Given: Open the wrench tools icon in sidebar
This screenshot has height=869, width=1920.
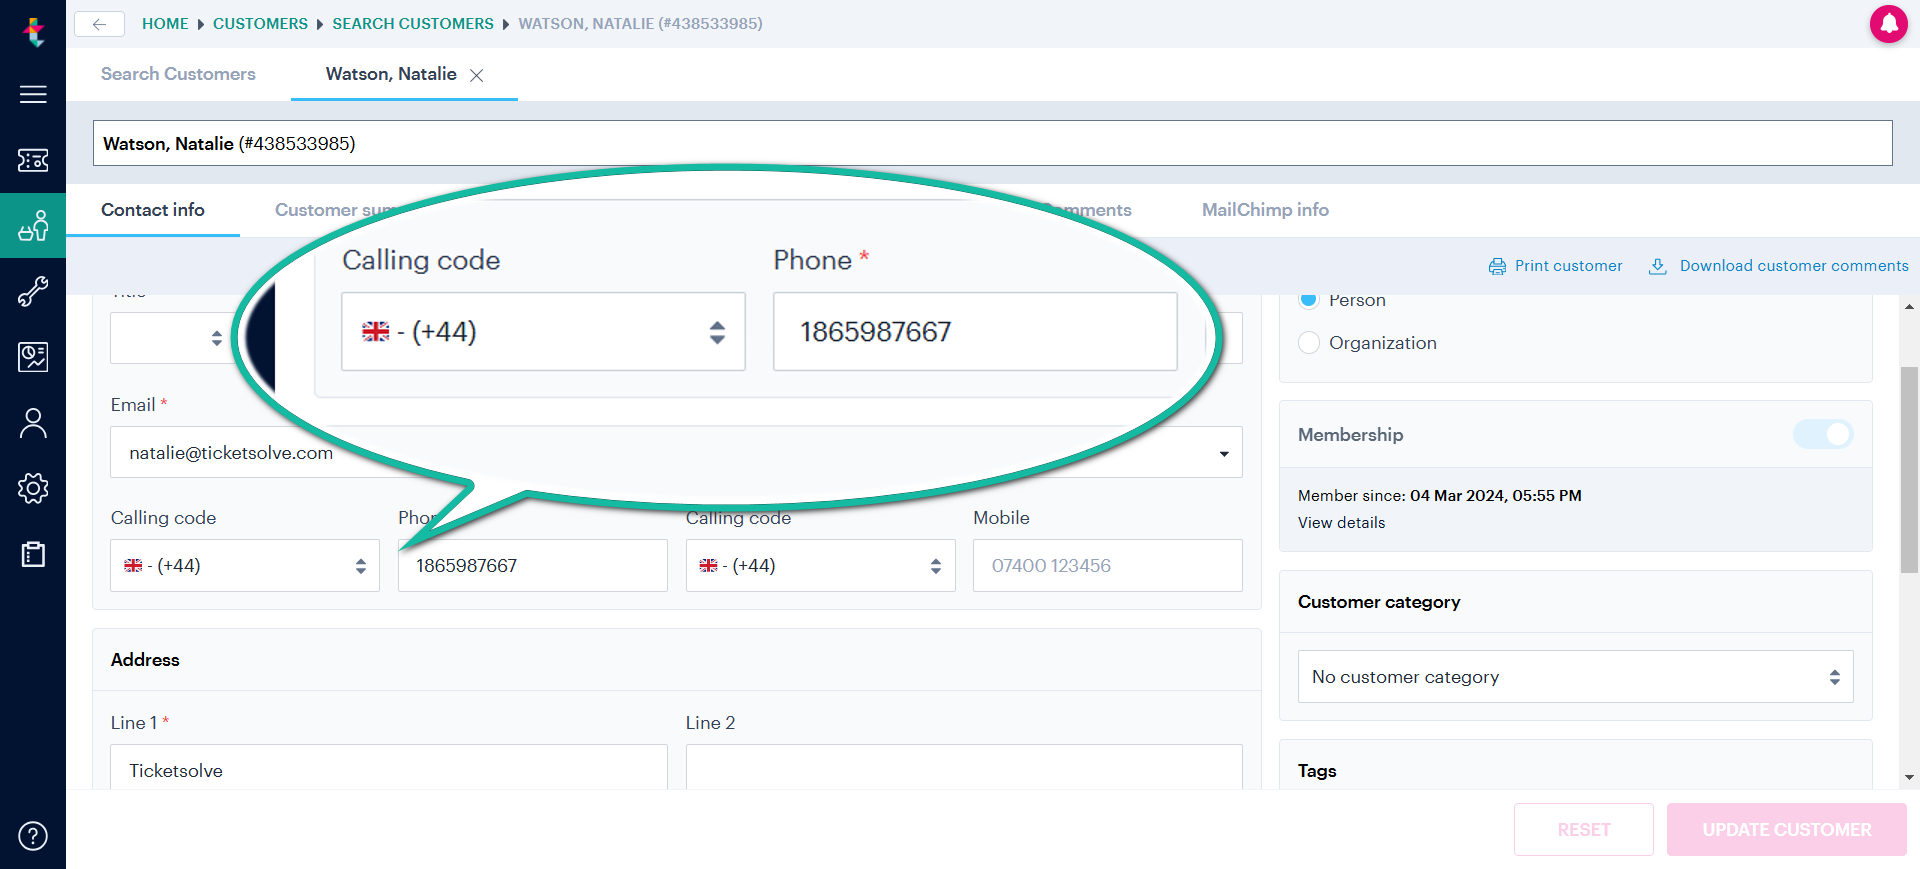Looking at the screenshot, I should point(33,291).
